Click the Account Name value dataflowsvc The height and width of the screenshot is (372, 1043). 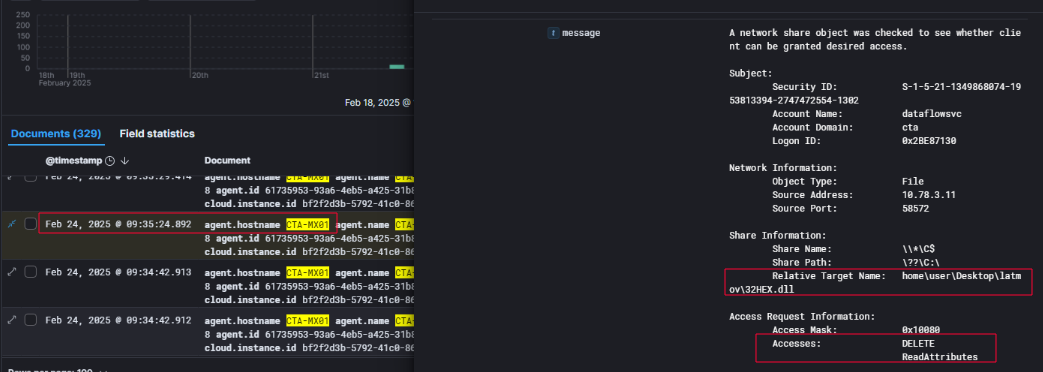point(932,114)
